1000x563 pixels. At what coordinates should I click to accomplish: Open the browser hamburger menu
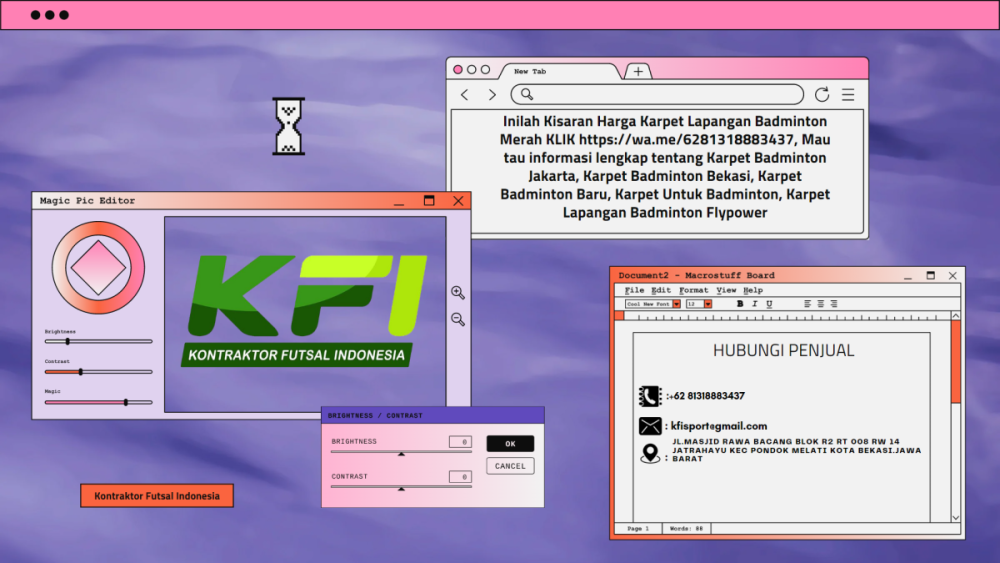(848, 95)
